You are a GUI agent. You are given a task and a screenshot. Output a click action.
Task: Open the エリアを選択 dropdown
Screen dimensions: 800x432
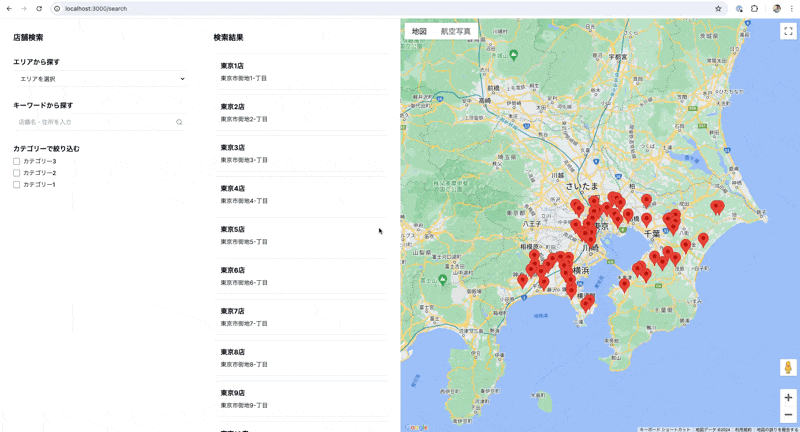coord(101,79)
